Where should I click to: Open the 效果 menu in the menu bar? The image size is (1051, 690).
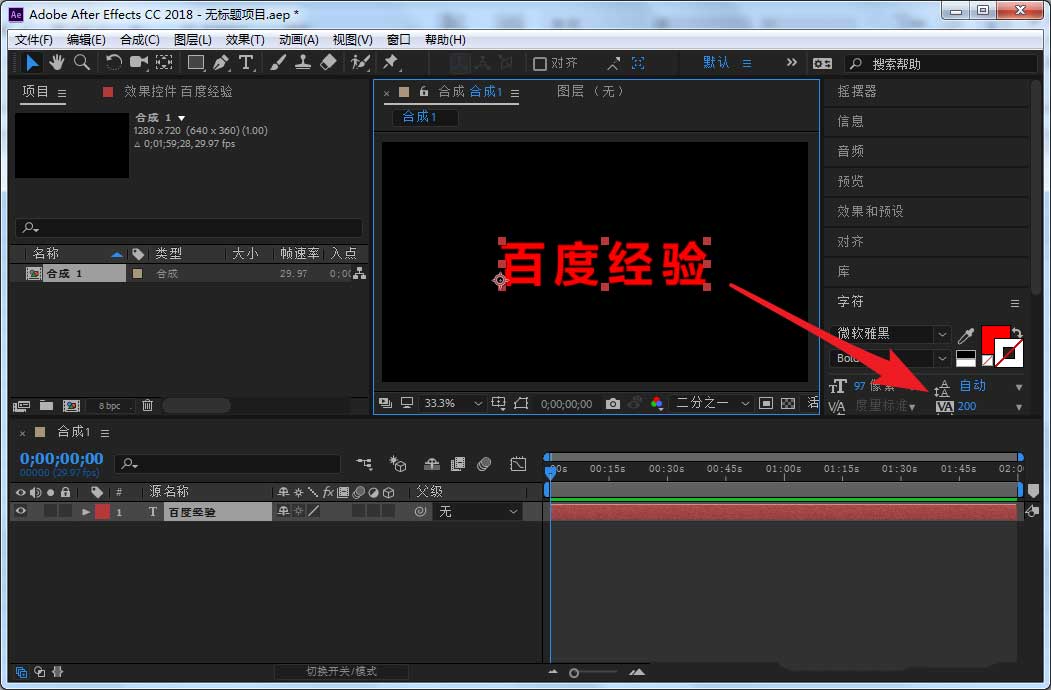[x=244, y=39]
